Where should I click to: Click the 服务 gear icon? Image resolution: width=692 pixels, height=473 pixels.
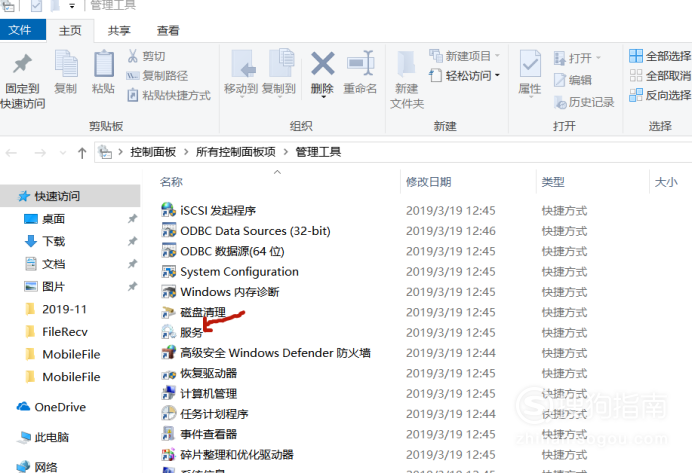click(168, 332)
